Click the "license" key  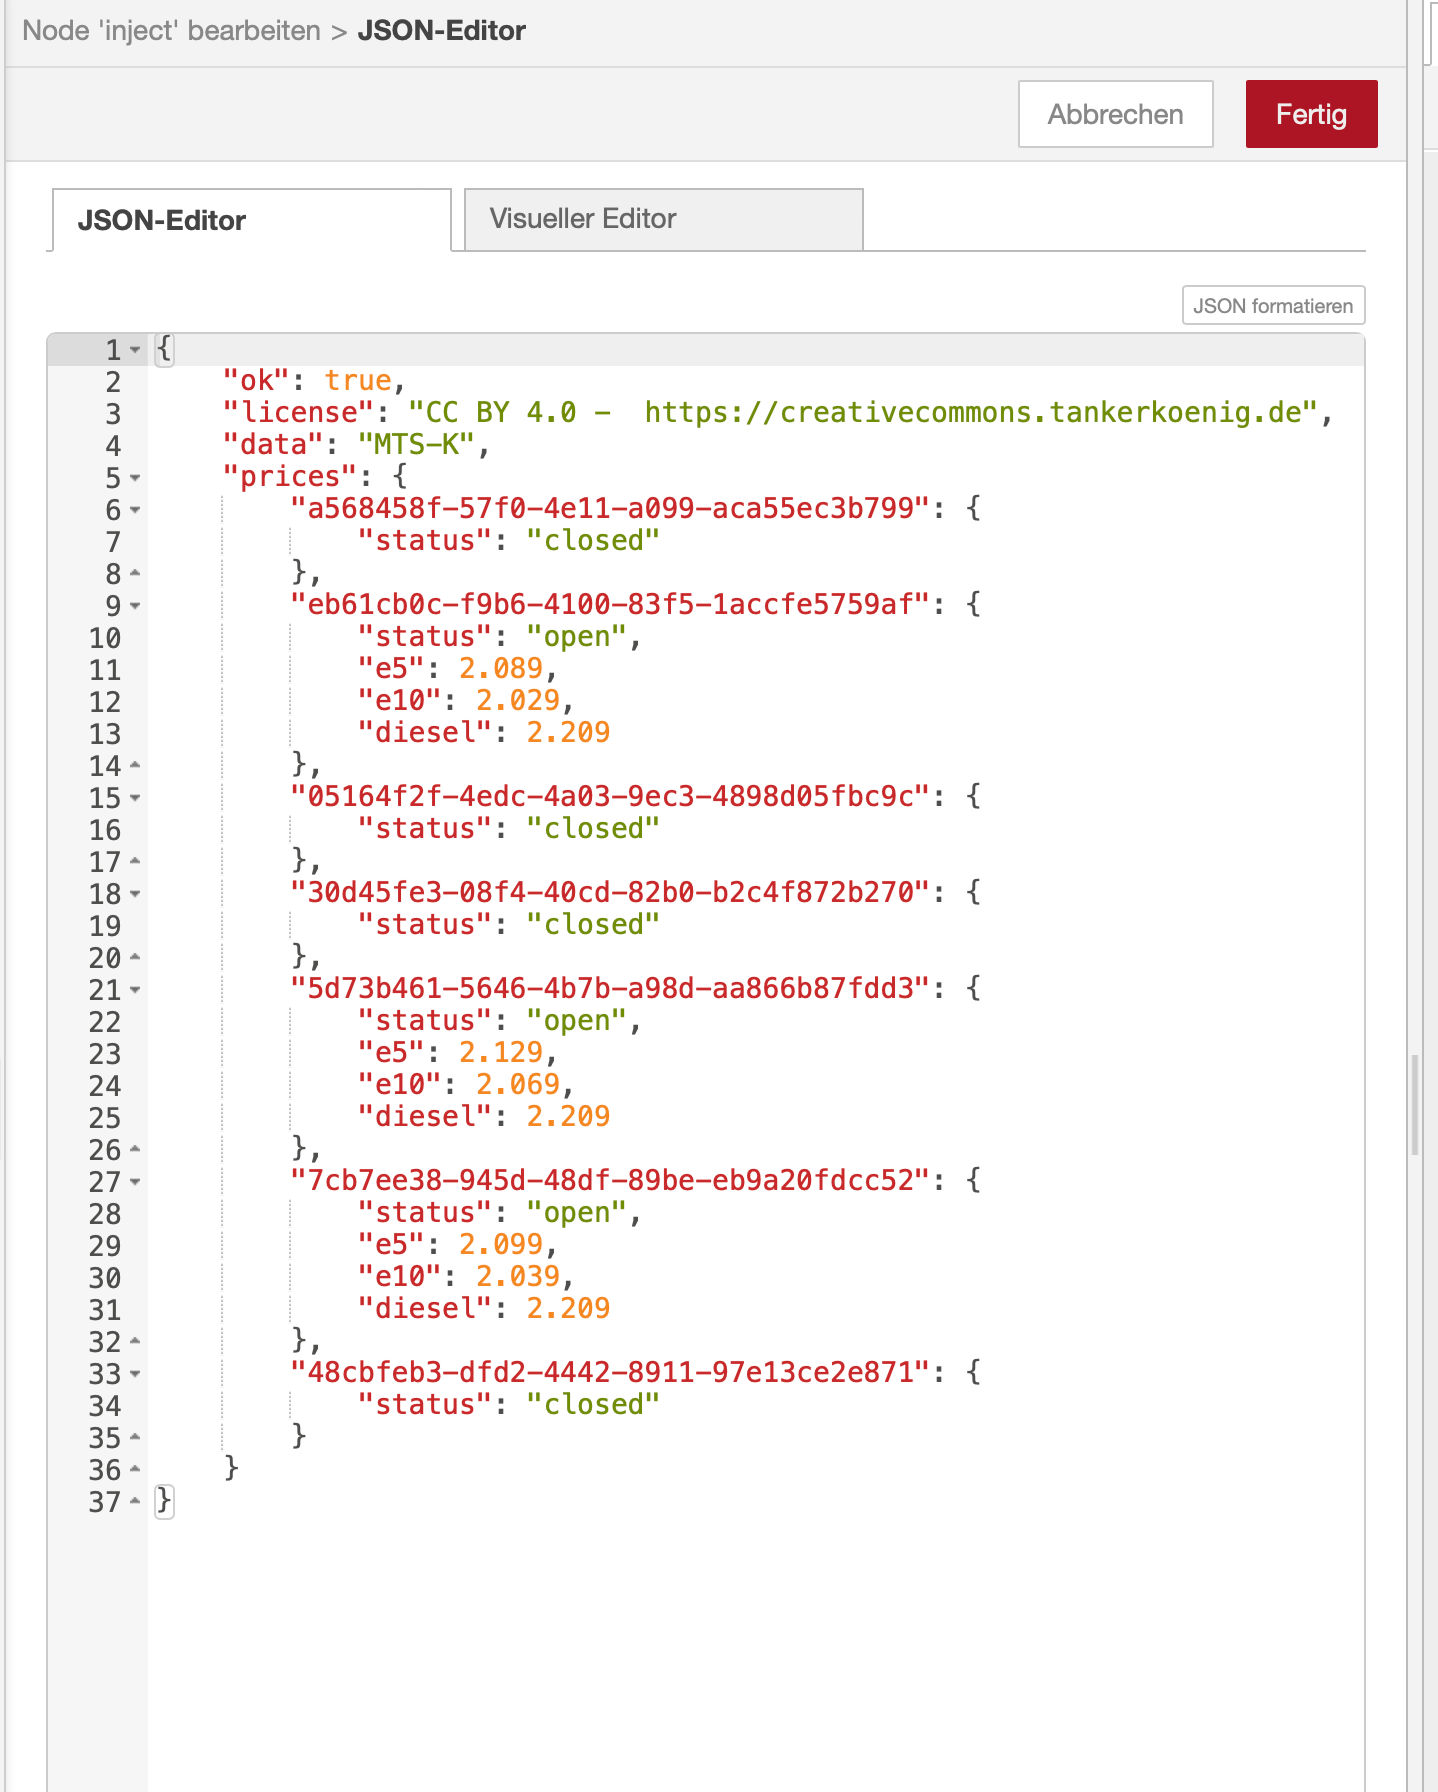pos(298,413)
